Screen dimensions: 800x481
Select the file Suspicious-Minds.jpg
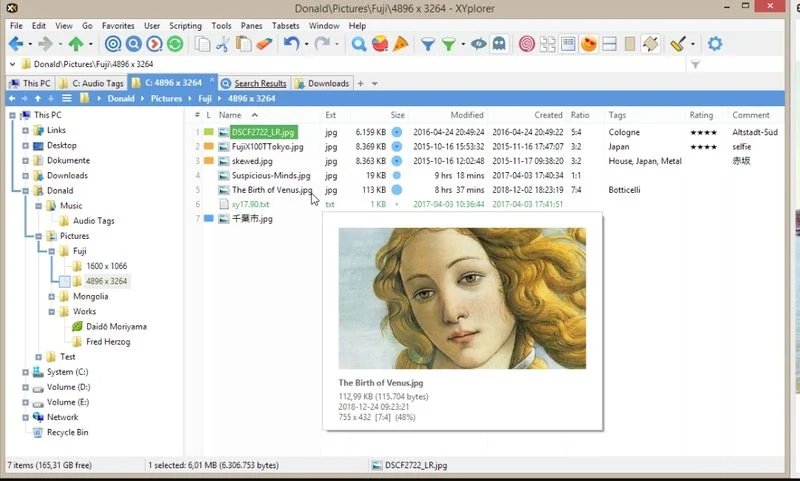[271, 175]
